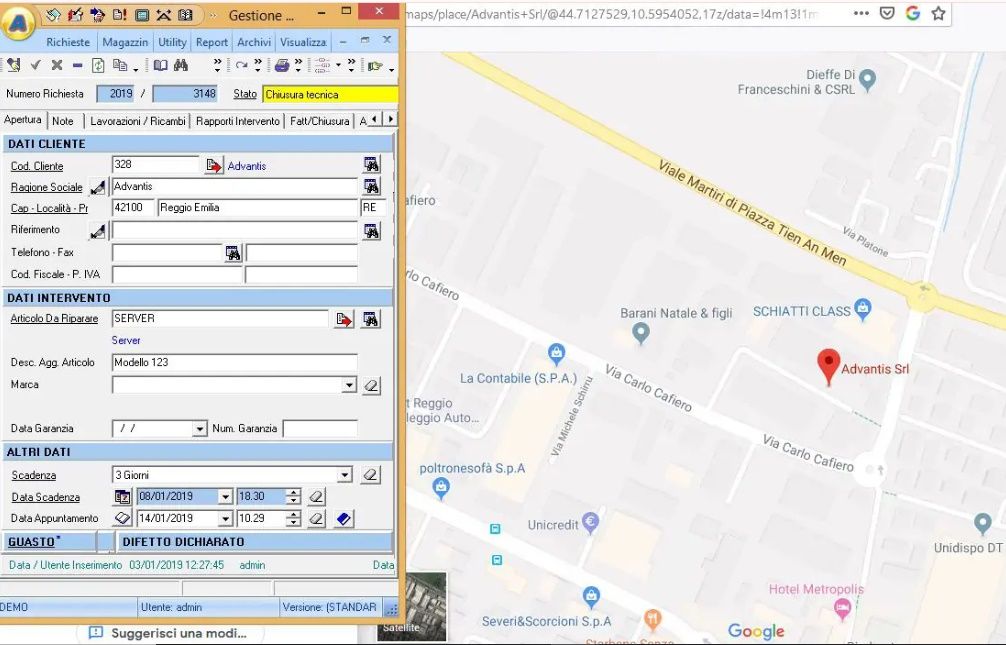Click the arrow icon next to Cod. Cliente 328
The height and width of the screenshot is (645, 1006).
[x=214, y=166]
